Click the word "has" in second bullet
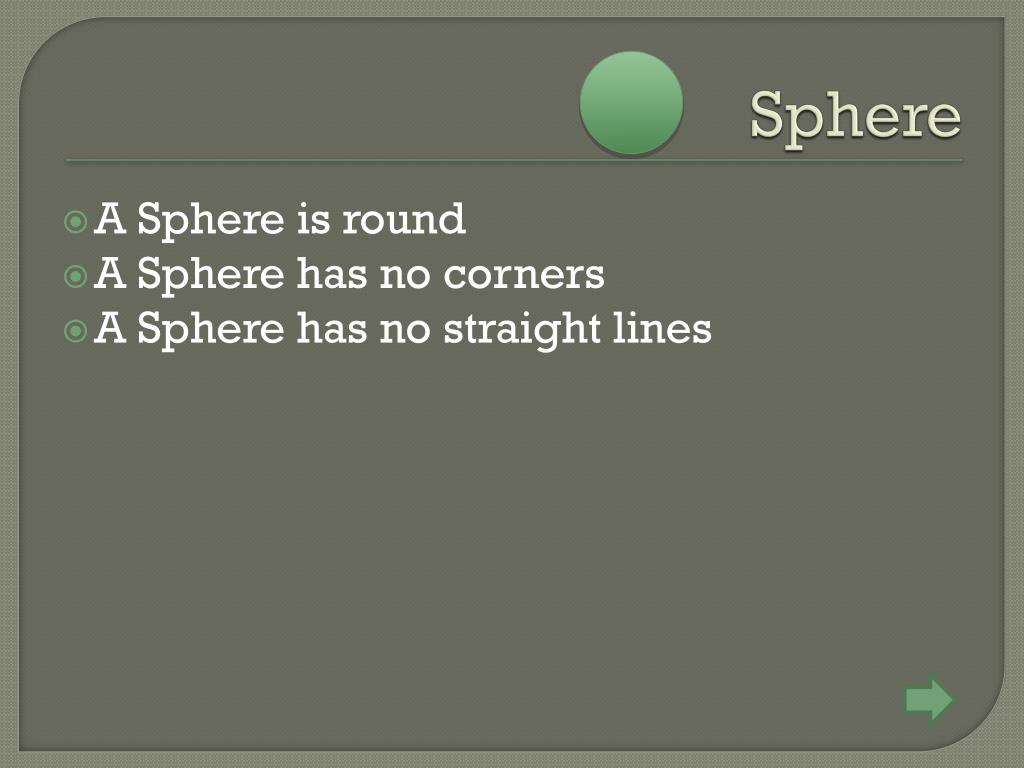The height and width of the screenshot is (768, 1024). click(x=332, y=273)
